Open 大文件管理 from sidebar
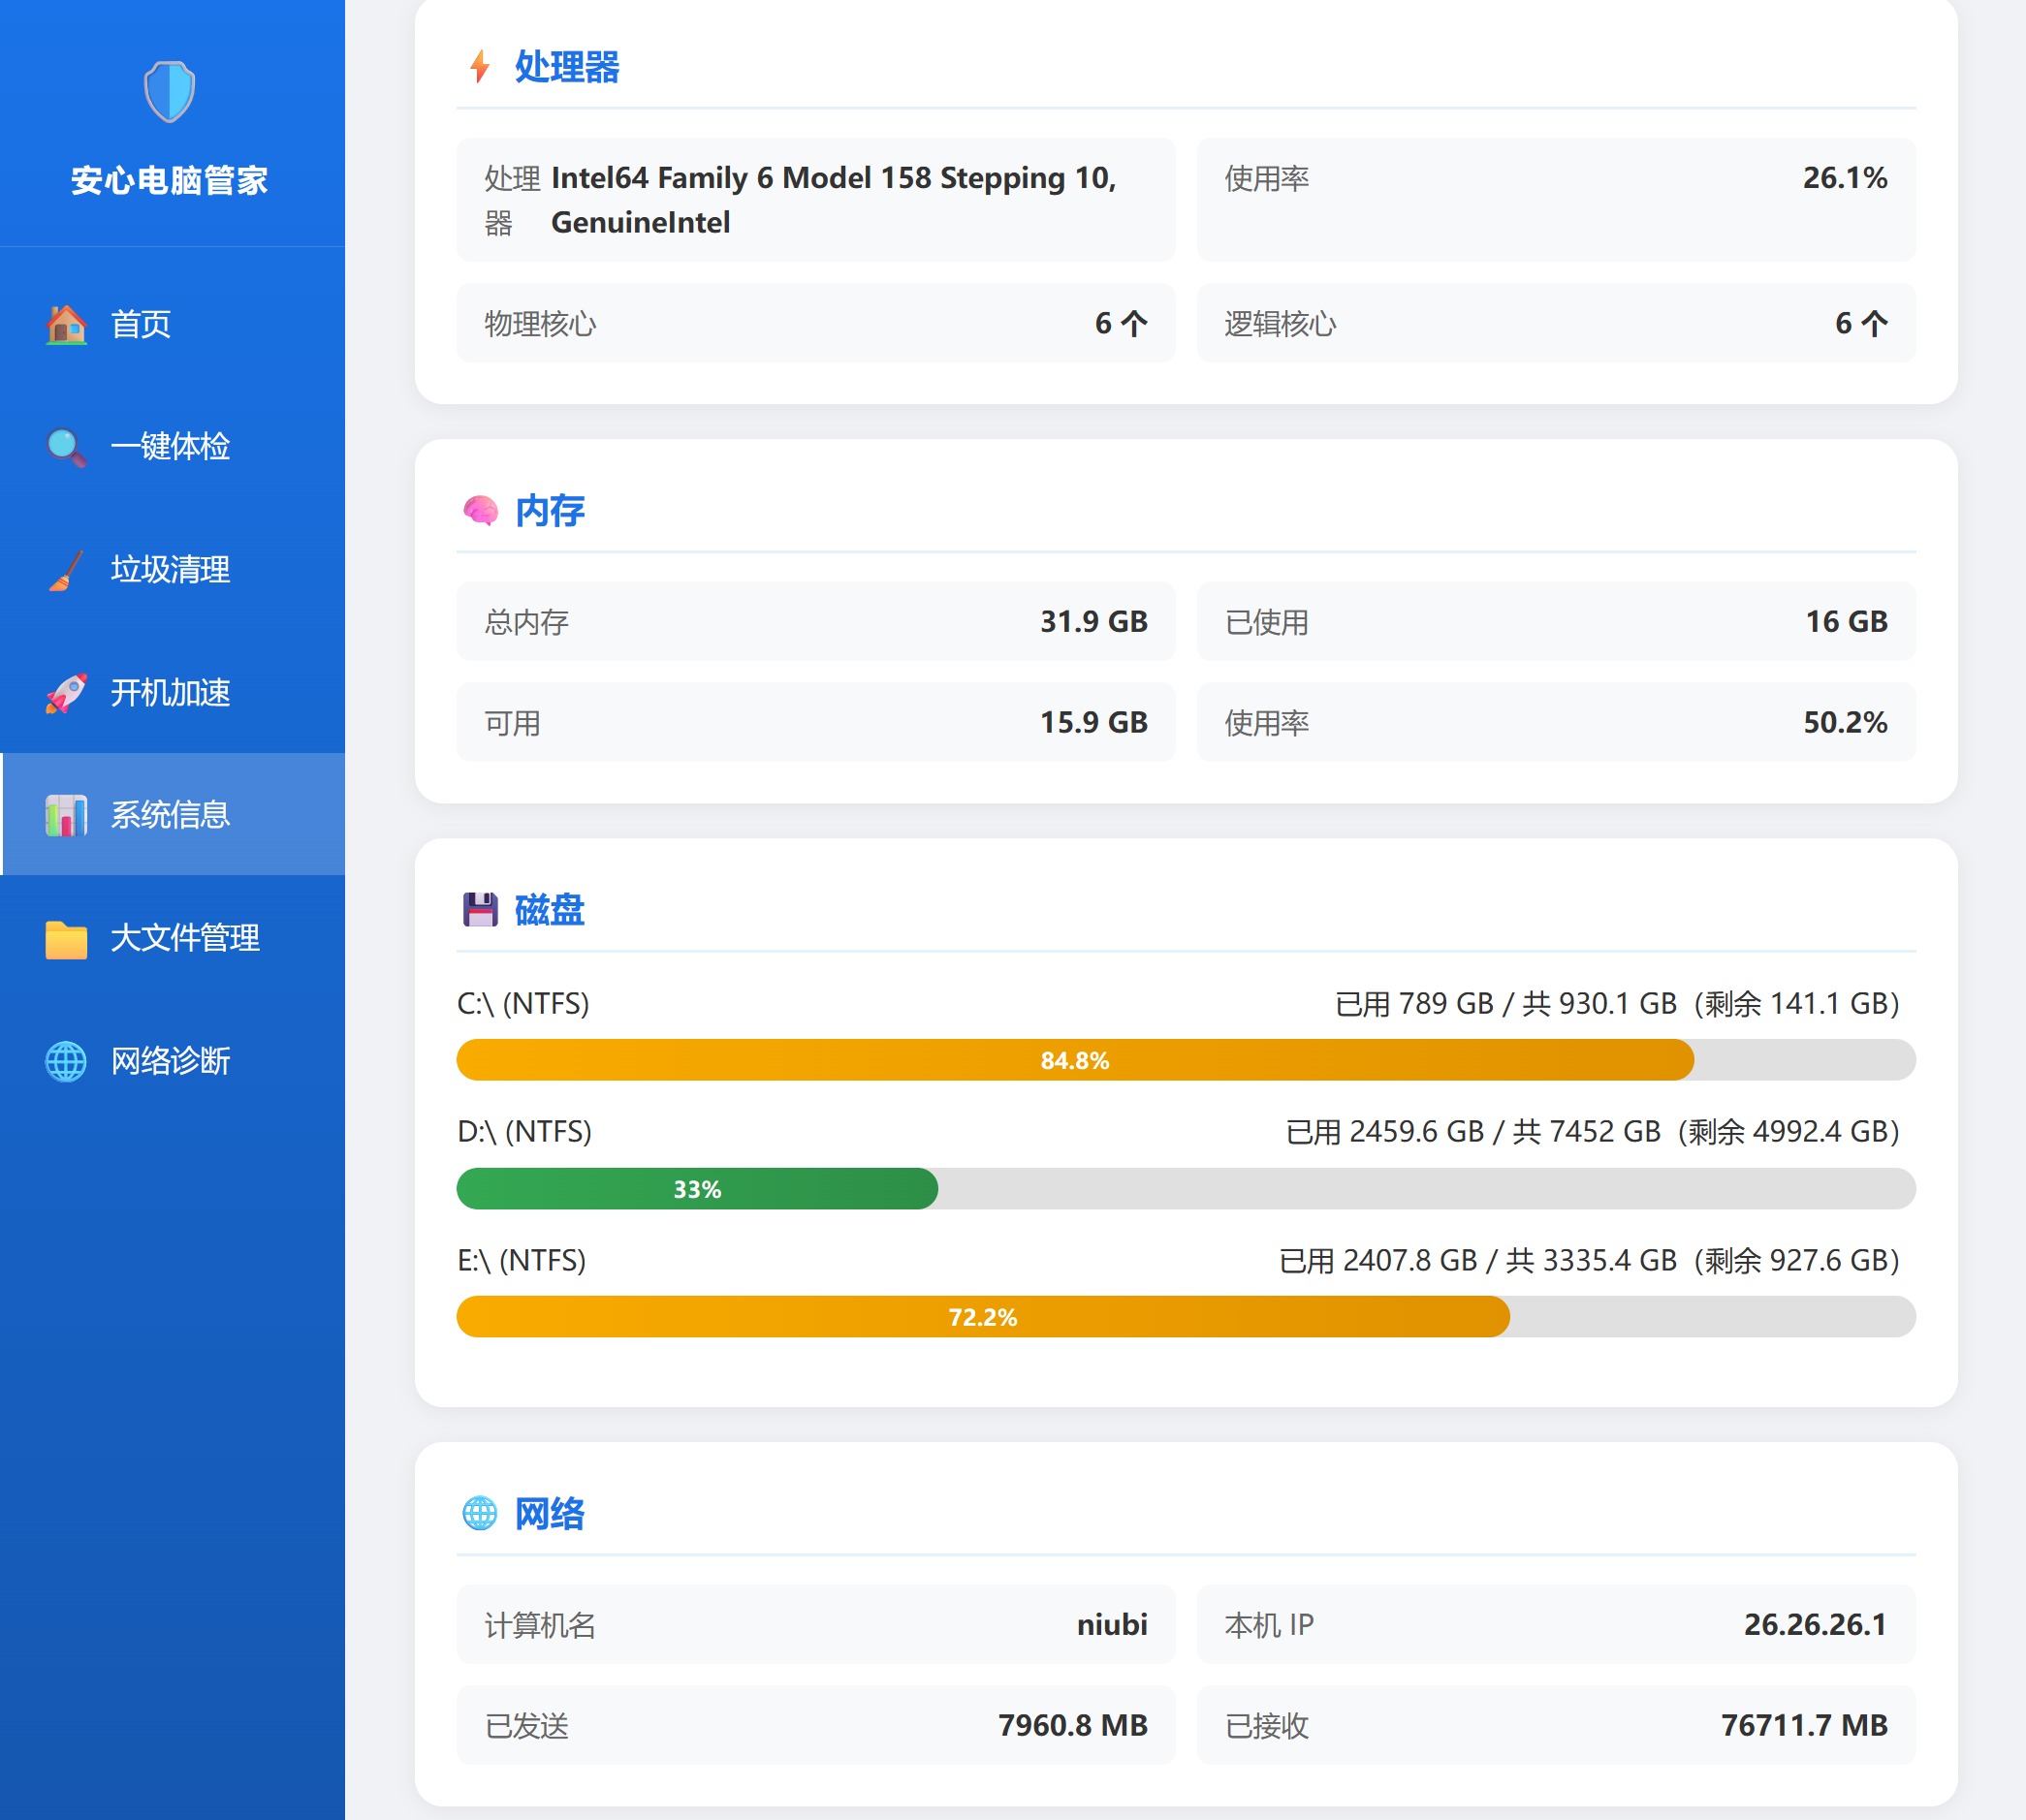The height and width of the screenshot is (1820, 2026). pos(184,939)
